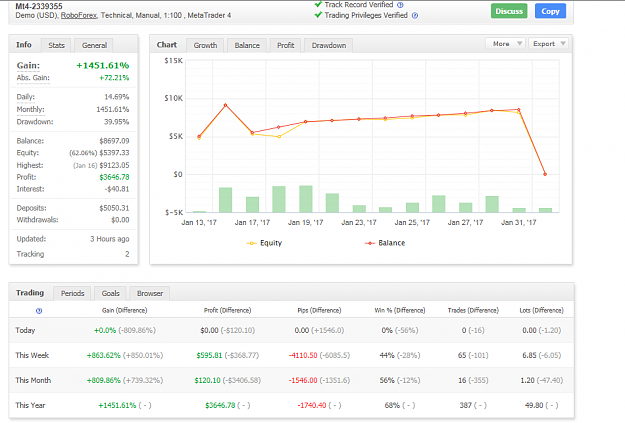
Task: Click the blue Copy button
Action: tap(550, 11)
